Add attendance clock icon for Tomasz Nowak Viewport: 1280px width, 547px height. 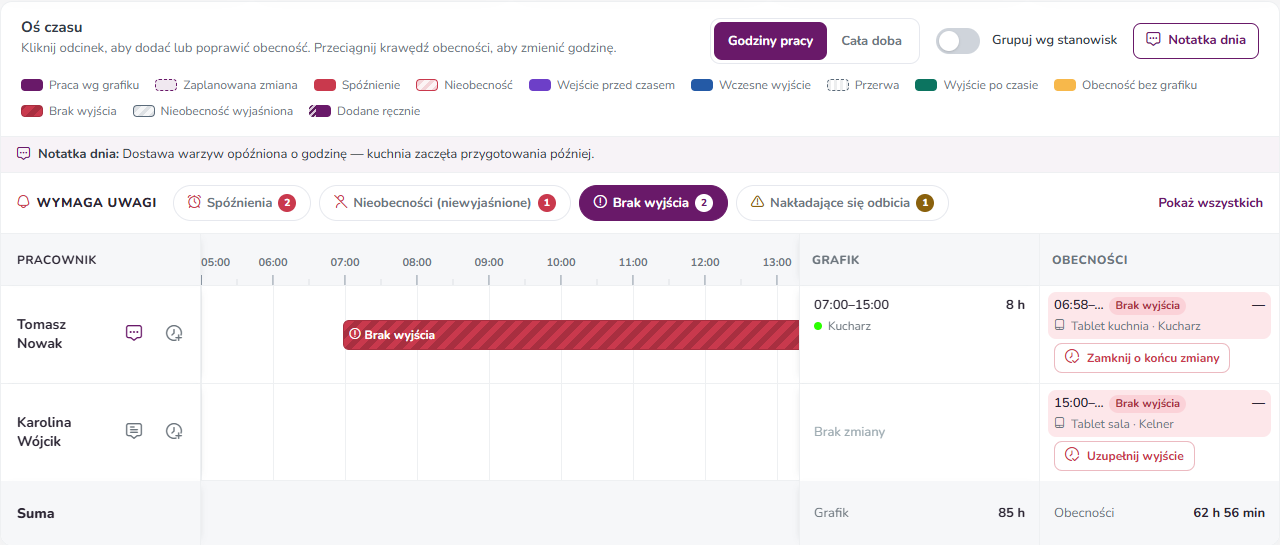[174, 333]
